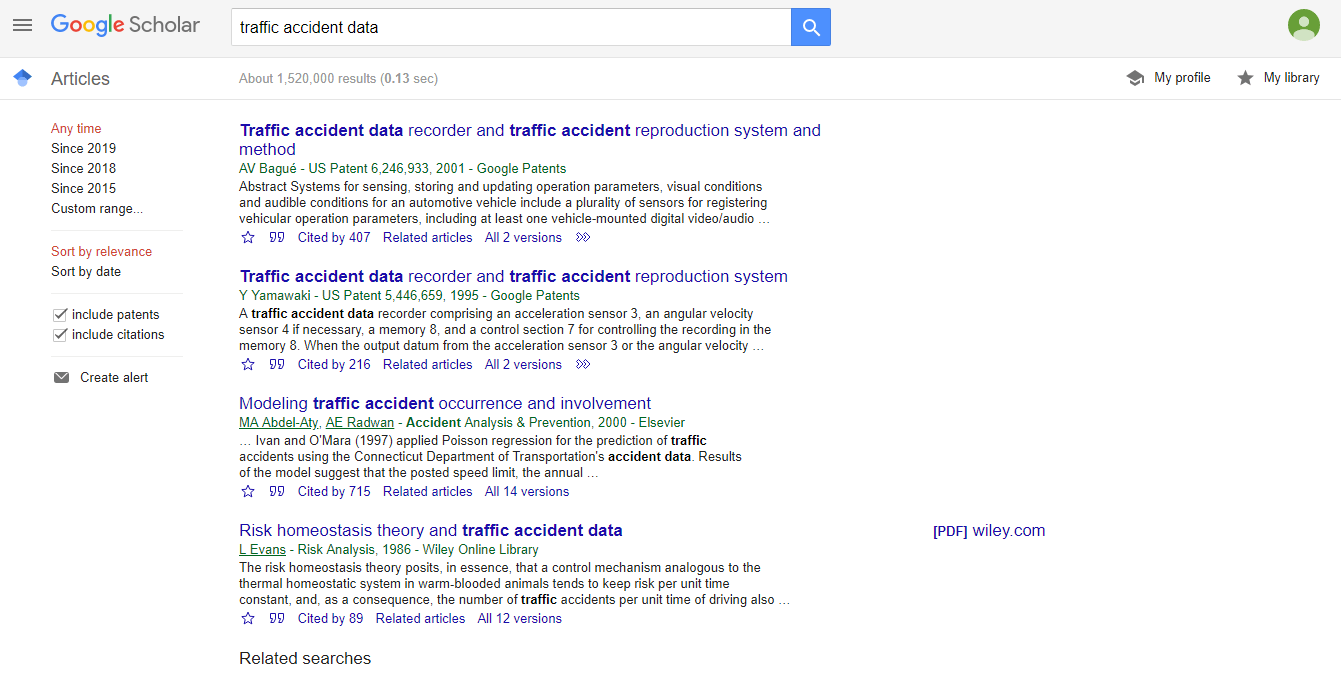Select Sort by date option
1341x677 pixels.
(86, 272)
